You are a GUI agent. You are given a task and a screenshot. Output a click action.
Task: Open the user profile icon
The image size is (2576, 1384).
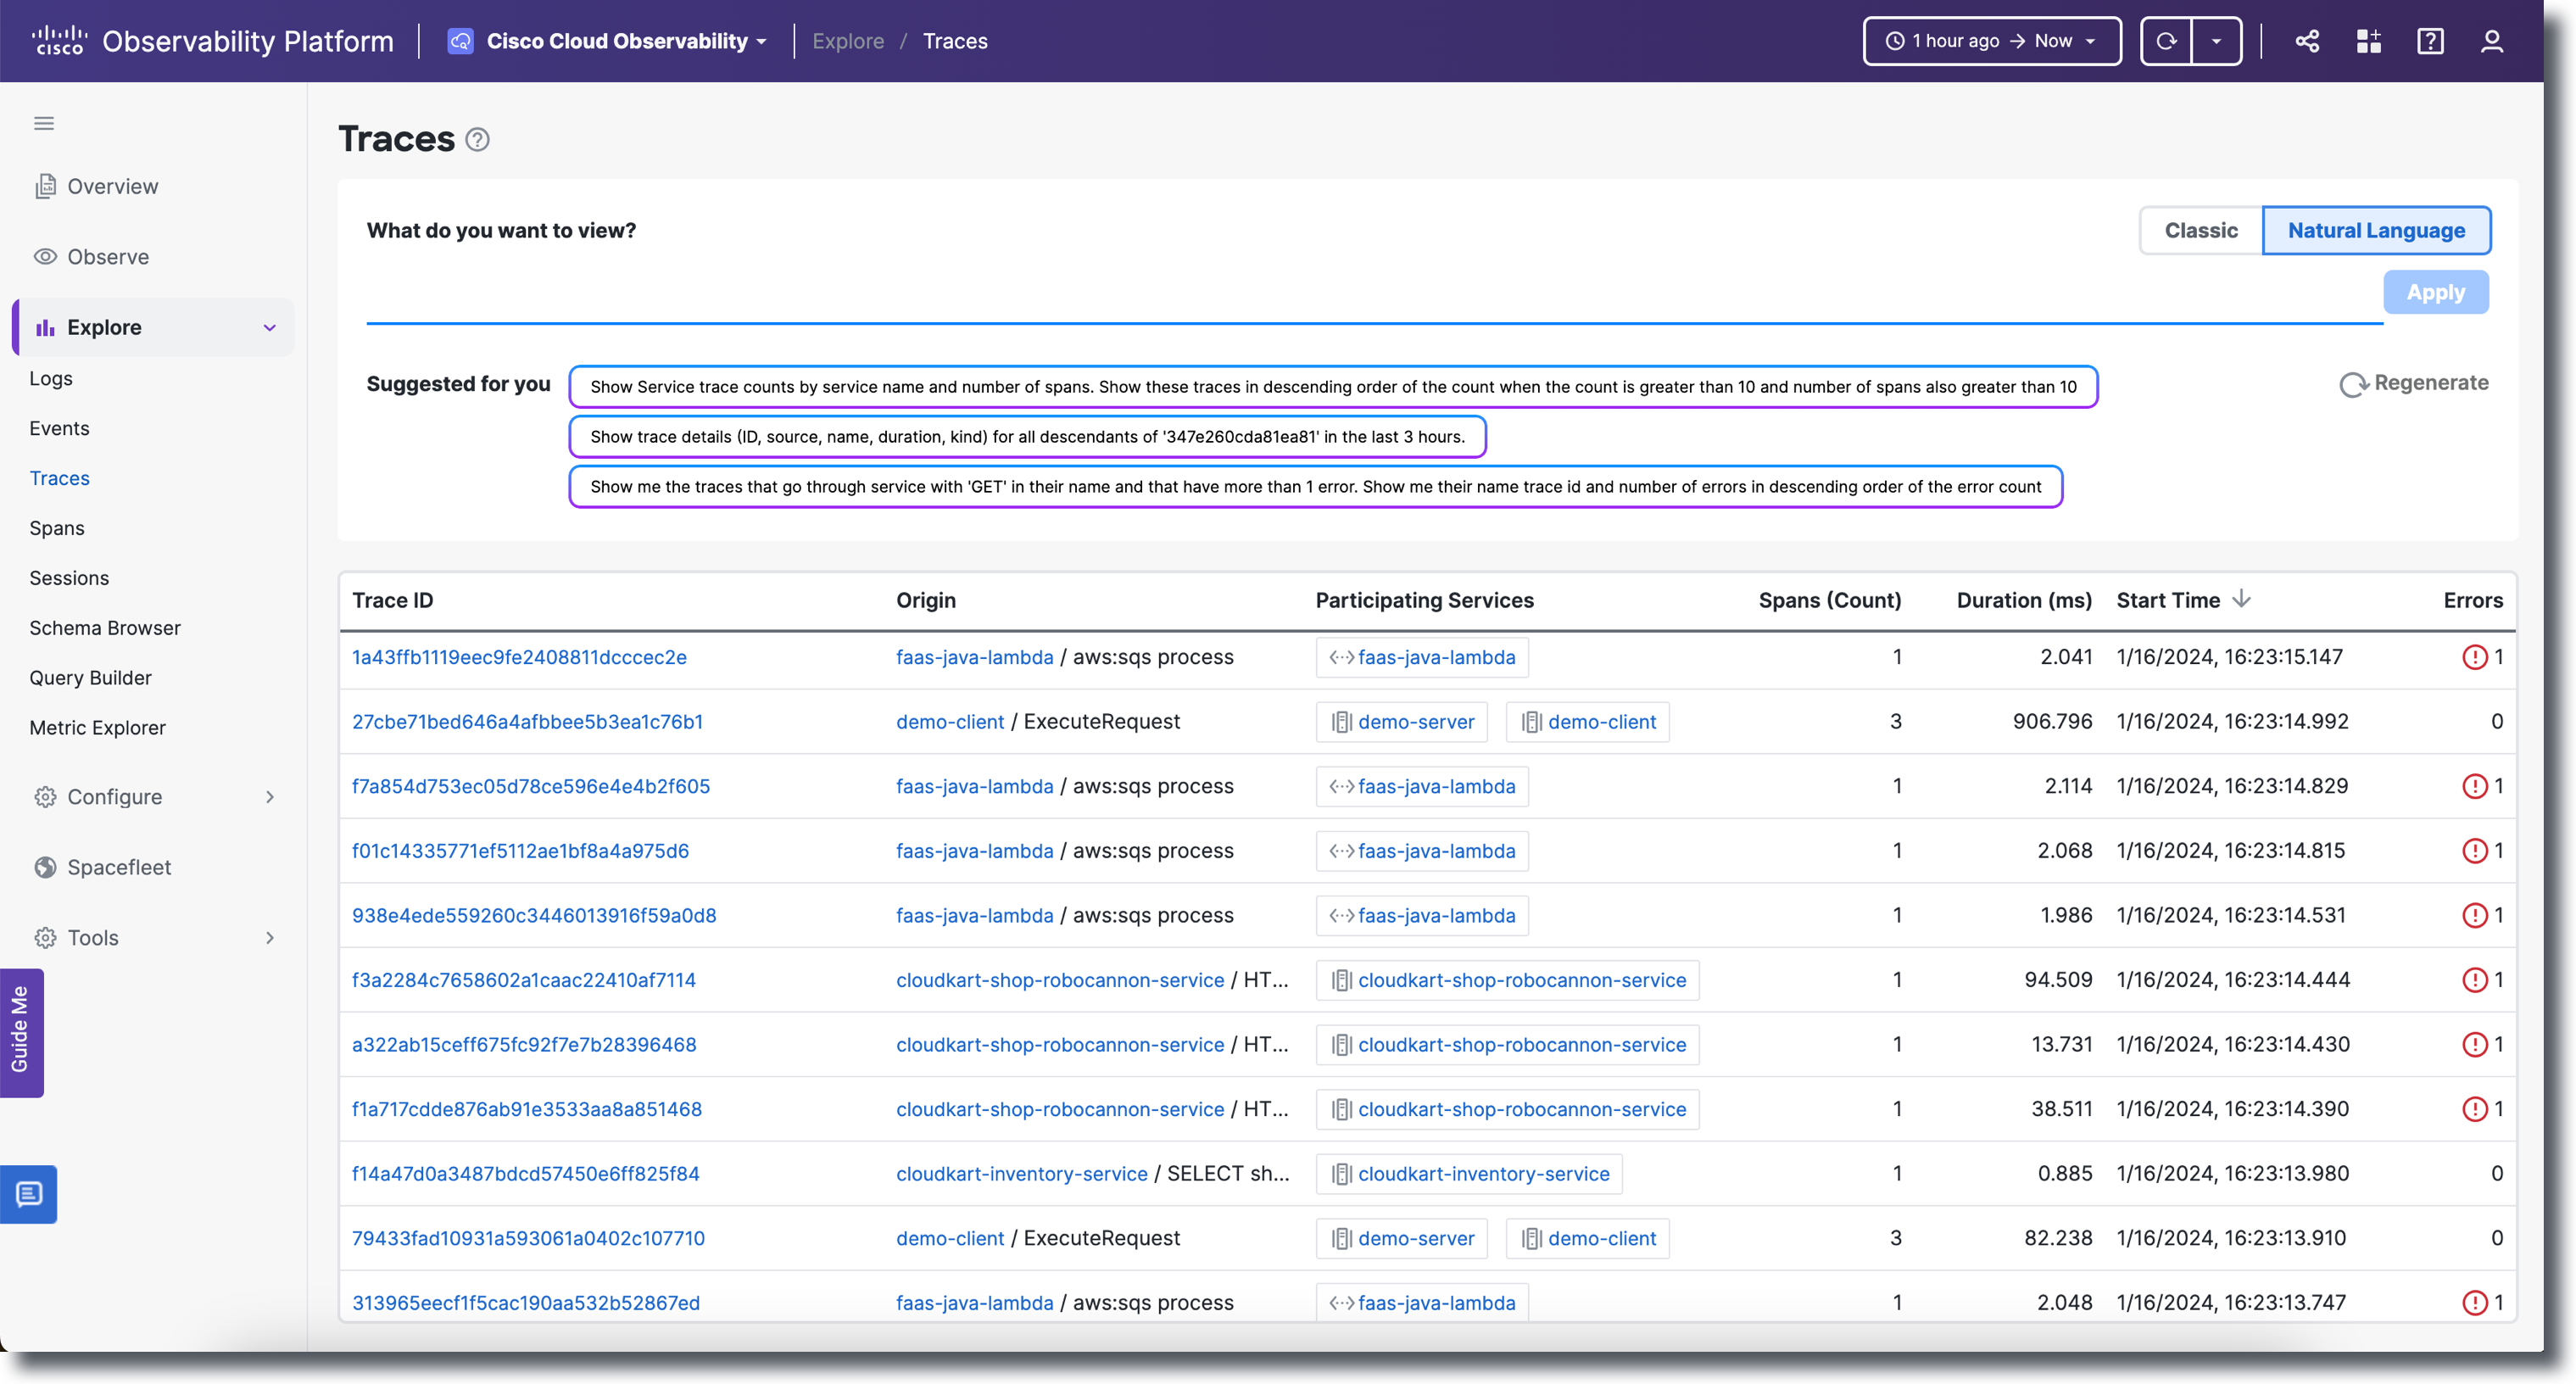click(x=2492, y=41)
